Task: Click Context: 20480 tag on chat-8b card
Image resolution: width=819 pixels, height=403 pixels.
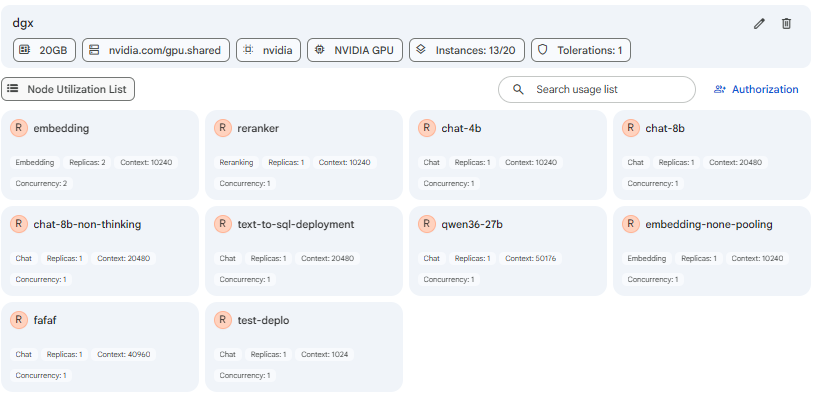Action: click(735, 162)
